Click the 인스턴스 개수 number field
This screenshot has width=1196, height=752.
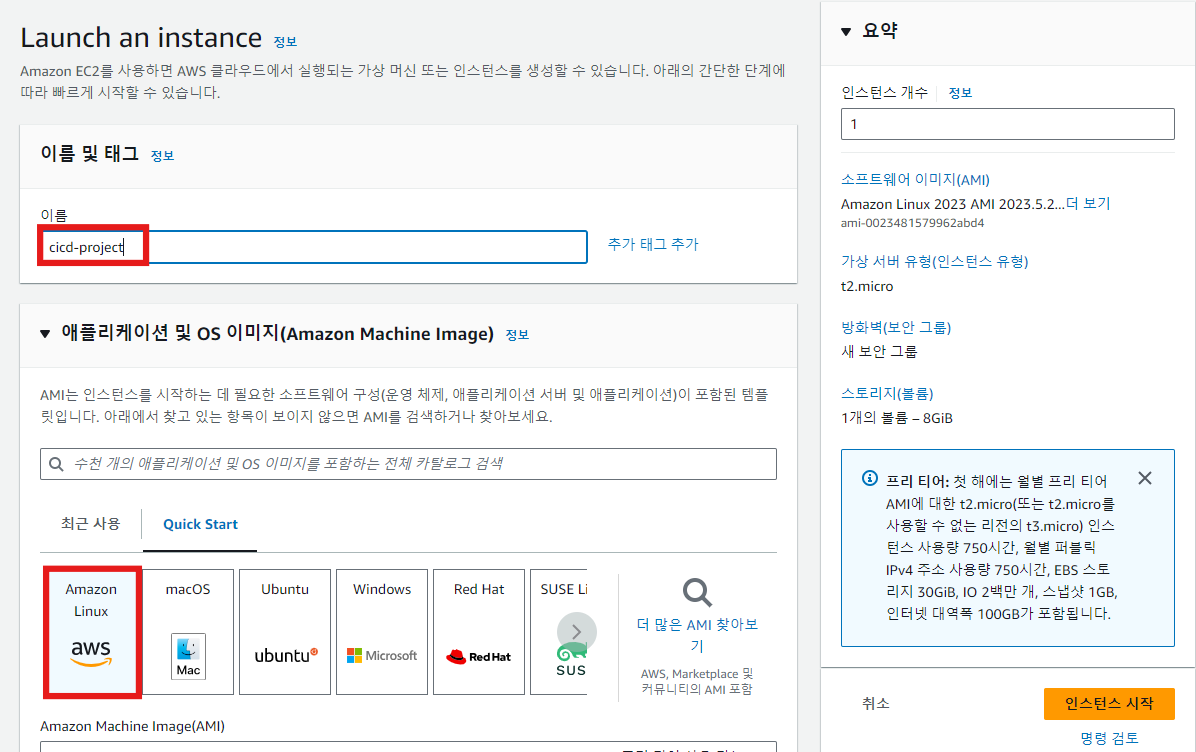pyautogui.click(x=1007, y=124)
